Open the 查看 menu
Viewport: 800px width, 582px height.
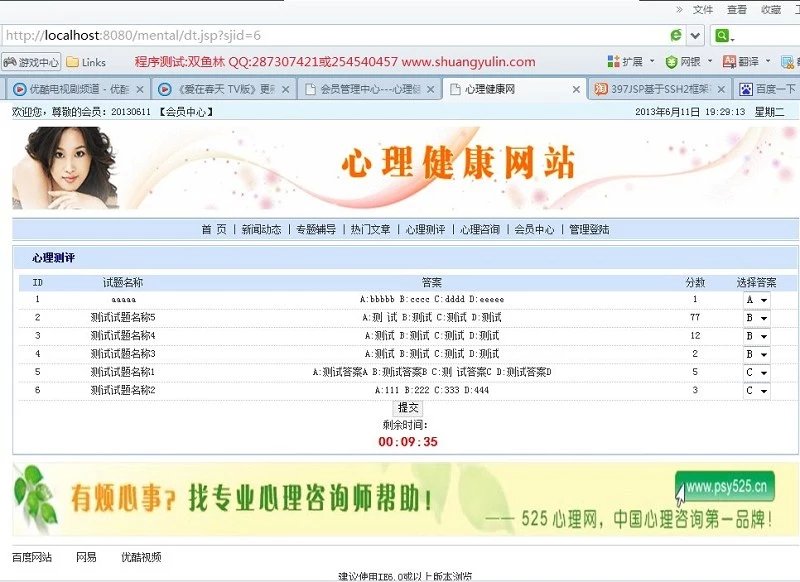point(737,10)
